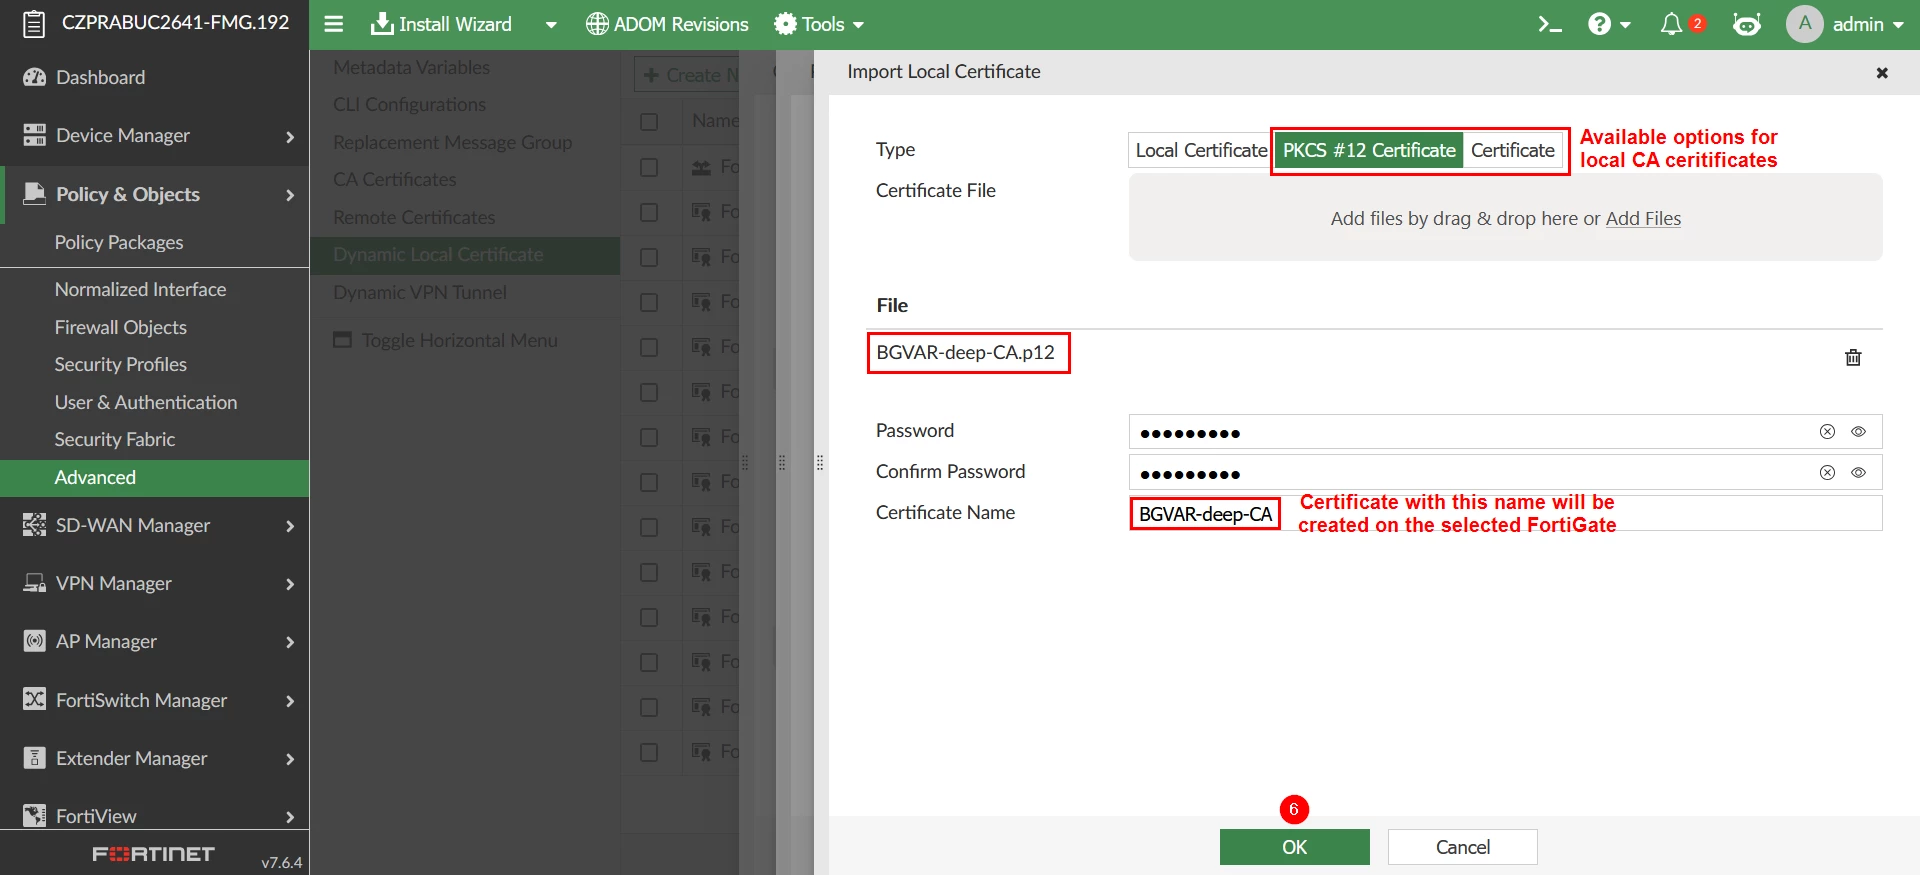
Task: Select Local Certificate type option
Action: [x=1200, y=150]
